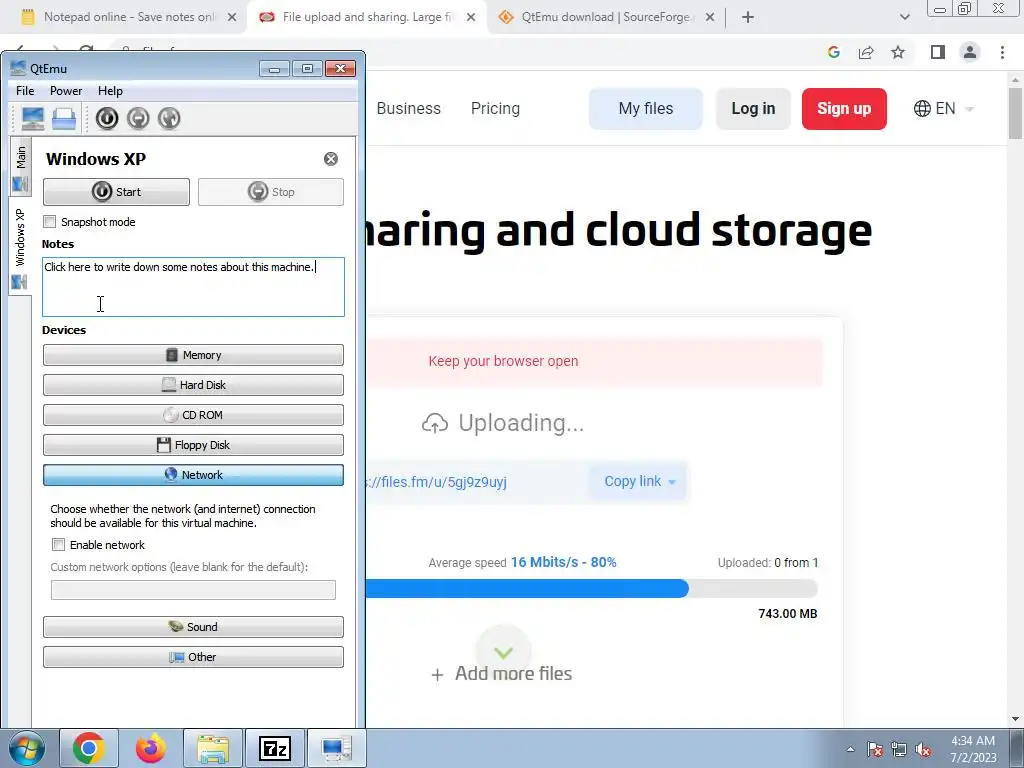
Task: Toggle the Chrome side panel icon
Action: pyautogui.click(x=938, y=52)
